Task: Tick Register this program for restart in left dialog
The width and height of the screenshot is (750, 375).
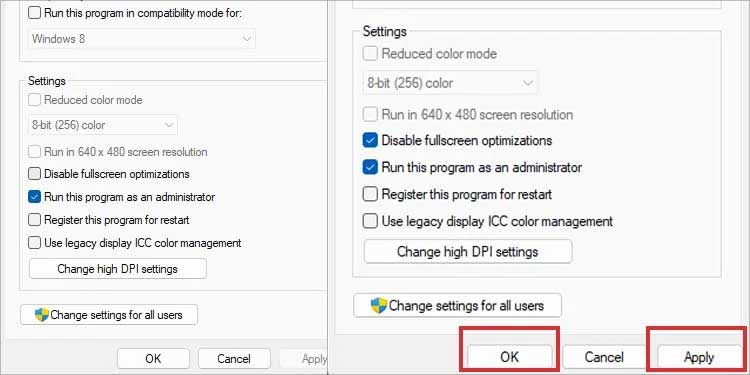Action: click(34, 220)
